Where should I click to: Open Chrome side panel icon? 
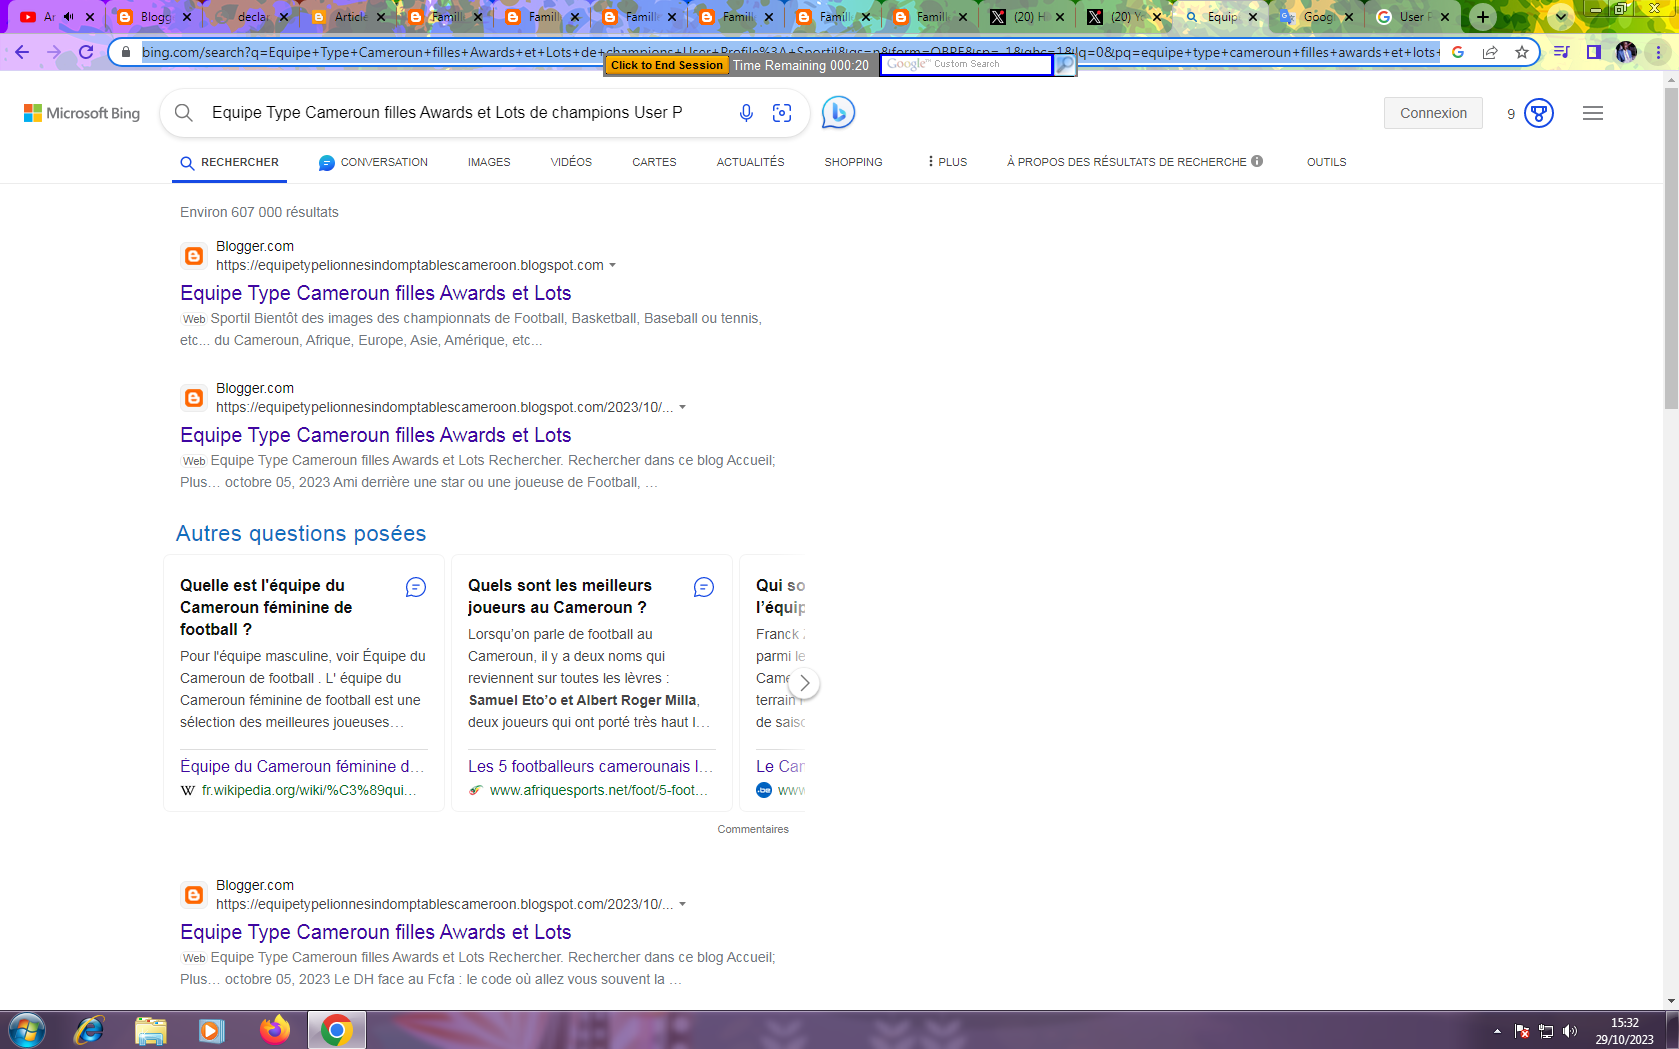(x=1594, y=52)
